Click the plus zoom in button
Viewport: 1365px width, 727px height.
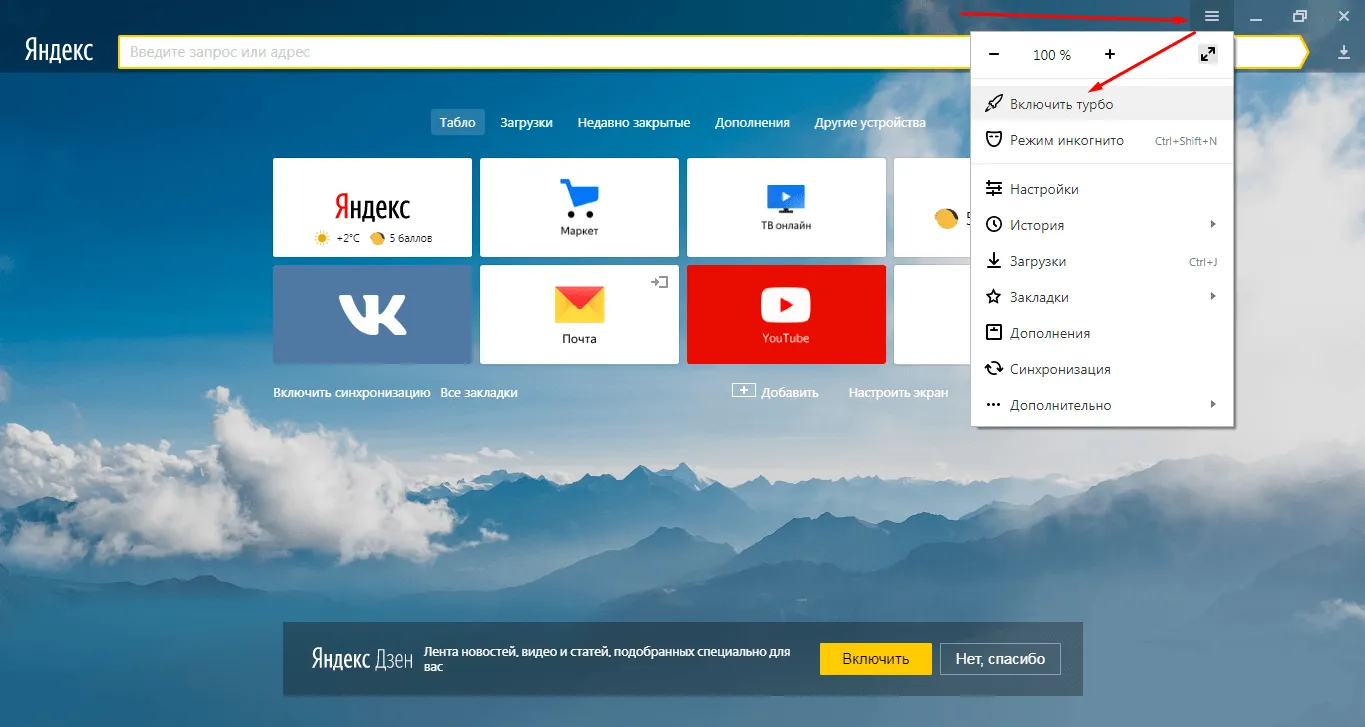click(x=1110, y=55)
